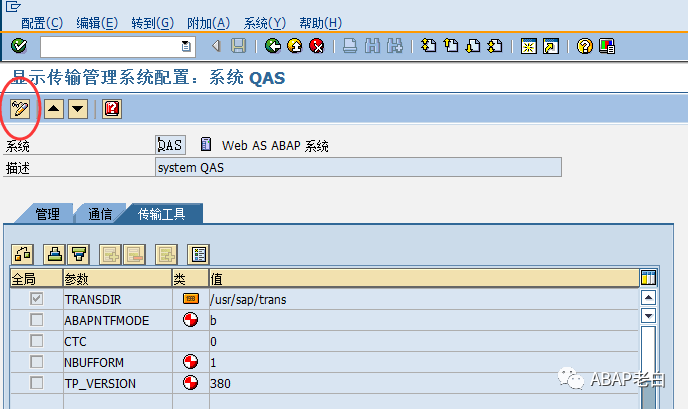Open the 帮助(H) menu
The width and height of the screenshot is (688, 409).
[x=320, y=23]
